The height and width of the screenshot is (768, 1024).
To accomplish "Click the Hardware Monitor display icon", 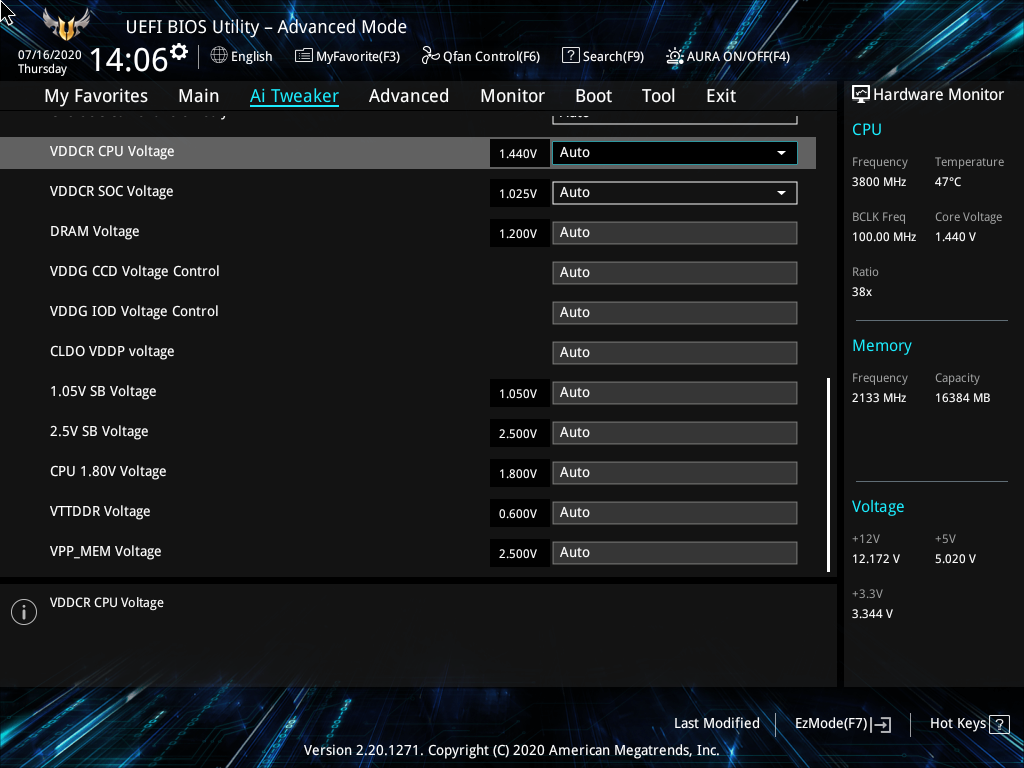I will click(x=861, y=95).
